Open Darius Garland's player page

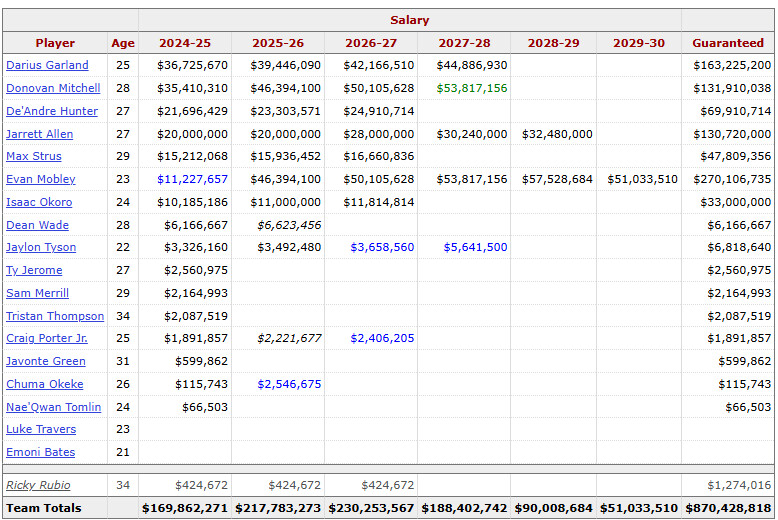(x=47, y=65)
